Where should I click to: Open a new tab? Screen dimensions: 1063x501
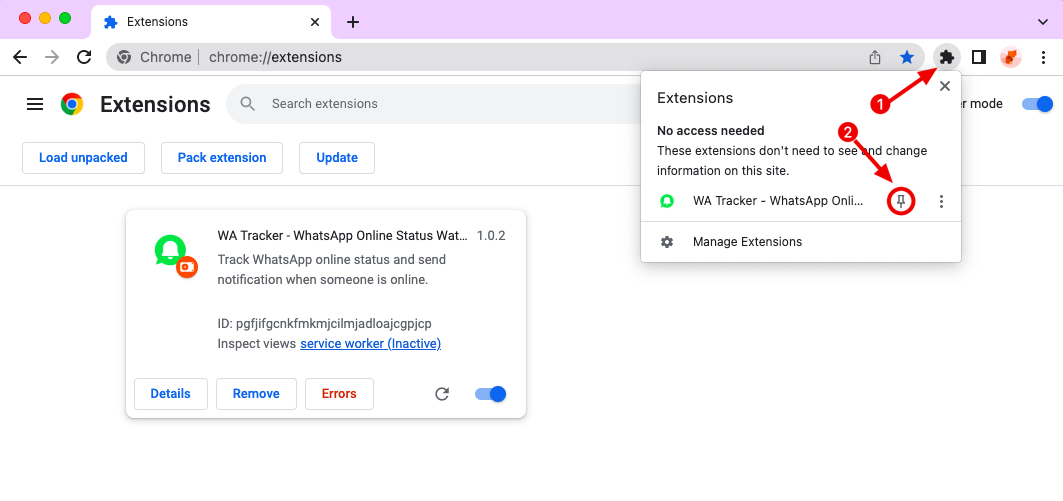353,22
